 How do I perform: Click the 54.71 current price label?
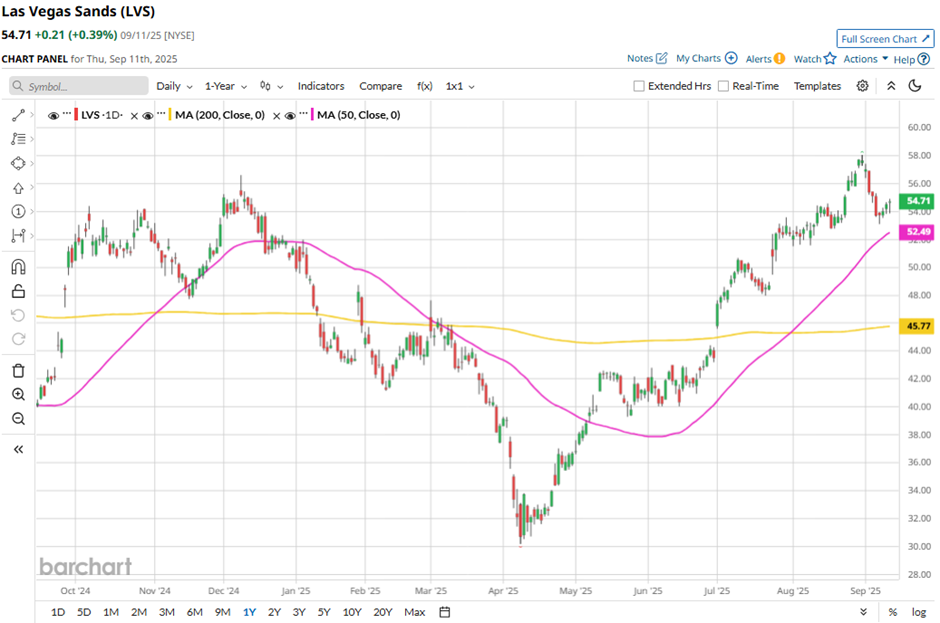coord(918,201)
